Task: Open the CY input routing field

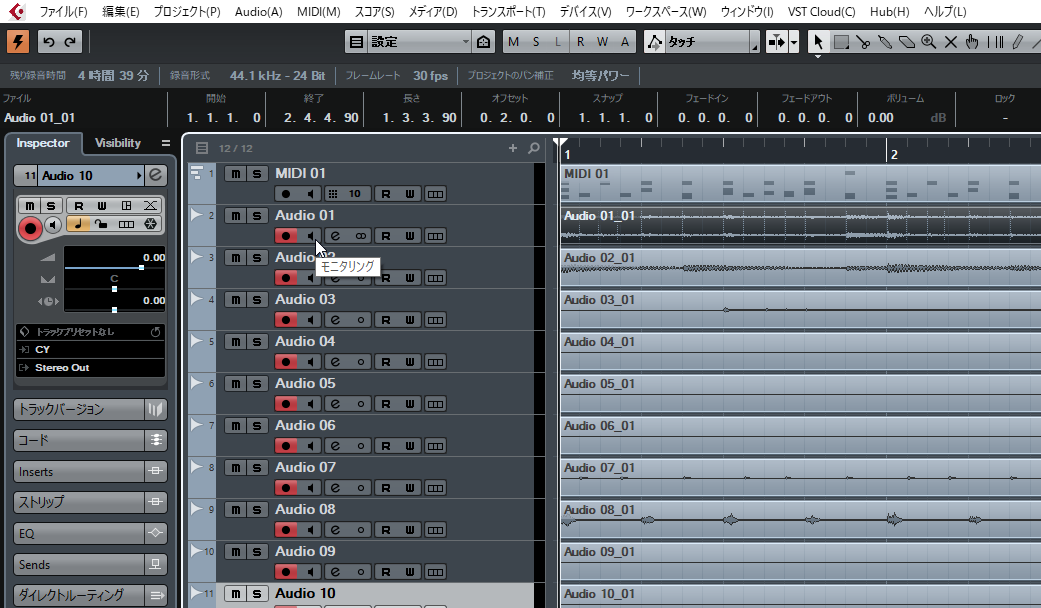Action: 90,349
